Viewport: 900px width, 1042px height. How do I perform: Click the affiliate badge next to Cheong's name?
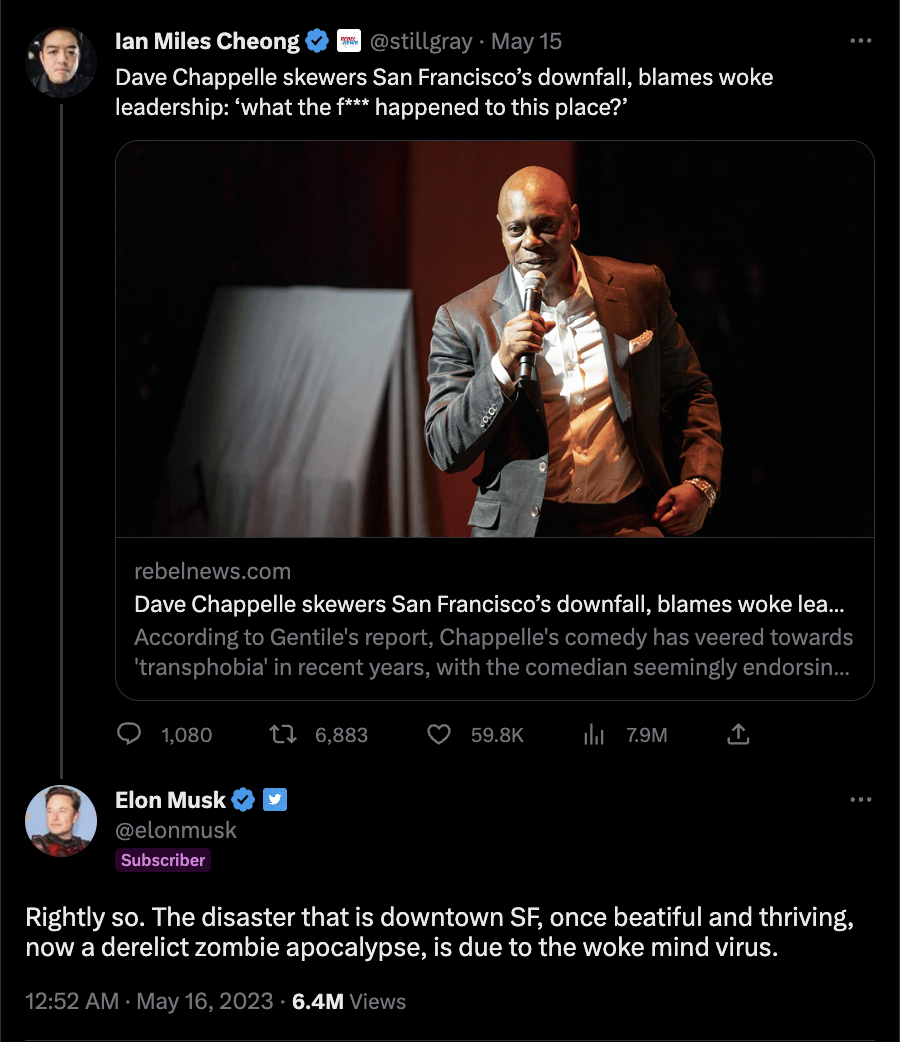click(348, 41)
